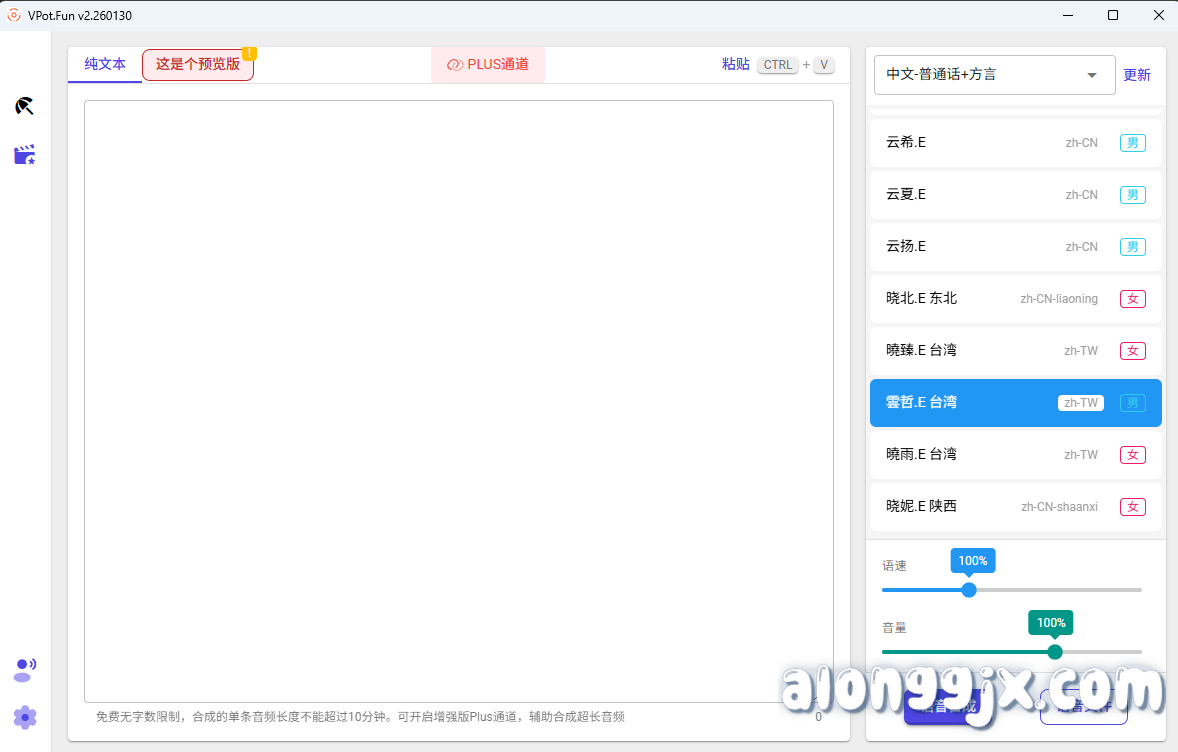Enable the PLUS通道 channel
Viewport: 1178px width, 752px height.
pyautogui.click(x=487, y=64)
